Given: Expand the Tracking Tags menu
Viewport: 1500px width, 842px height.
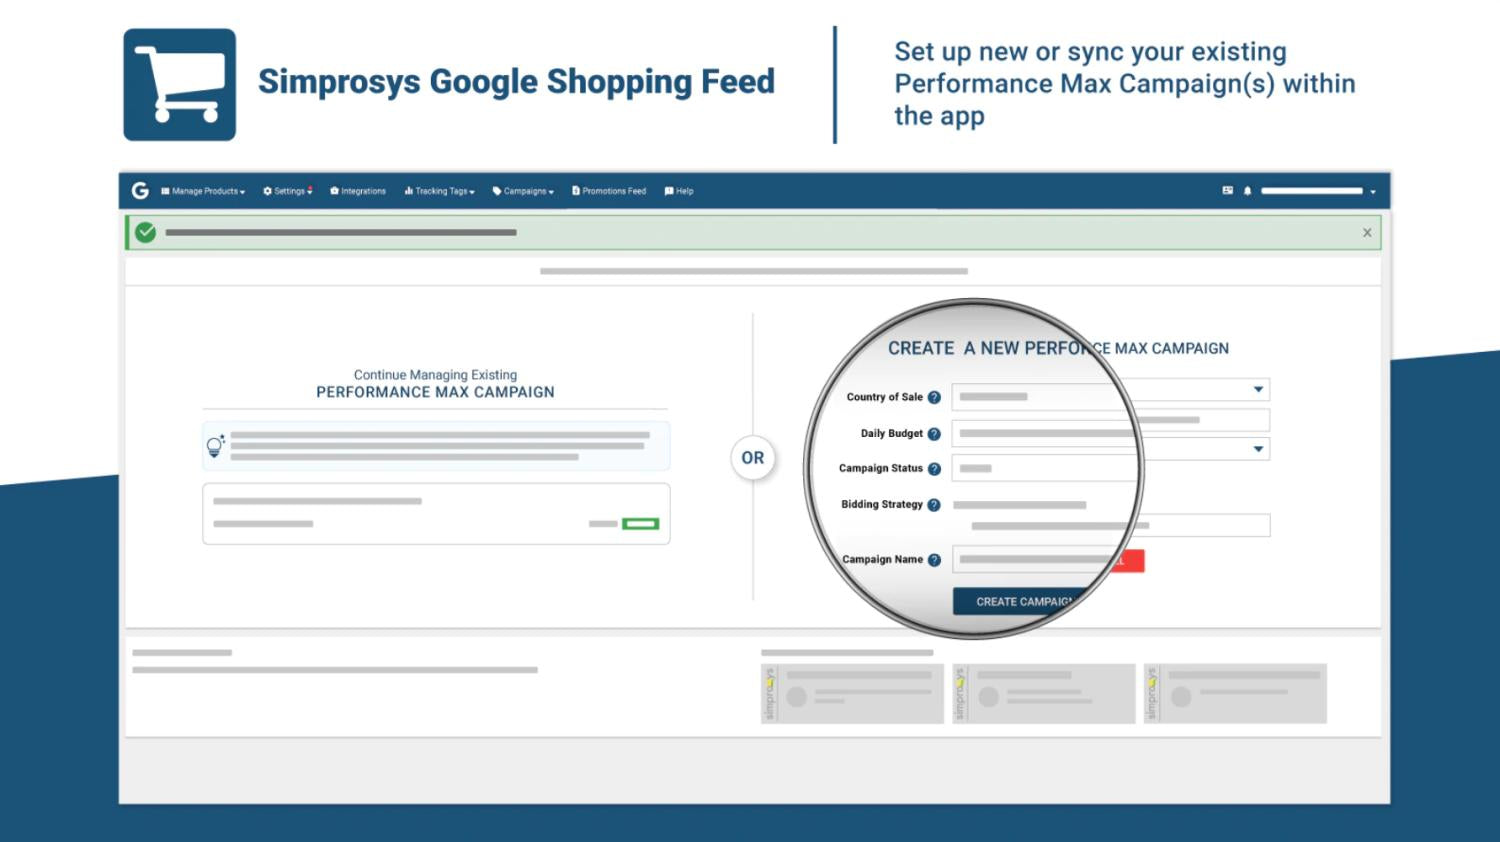Looking at the screenshot, I should (440, 191).
